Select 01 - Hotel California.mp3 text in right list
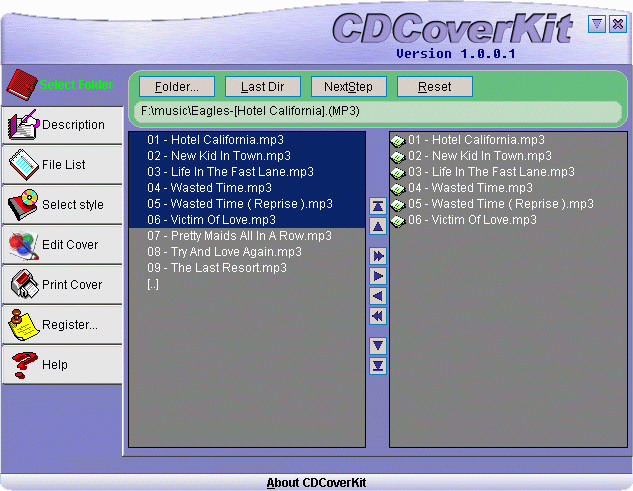Image resolution: width=633 pixels, height=491 pixels. tap(476, 140)
